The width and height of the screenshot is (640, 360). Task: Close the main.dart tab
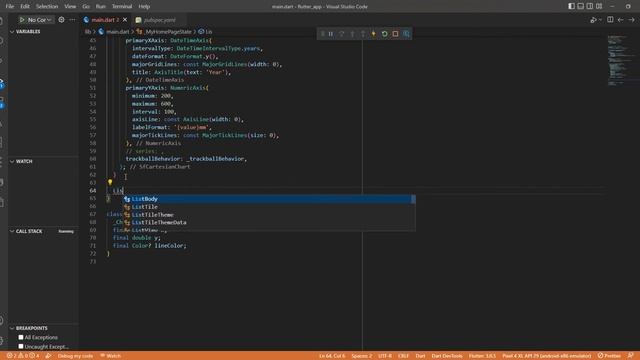pos(125,20)
